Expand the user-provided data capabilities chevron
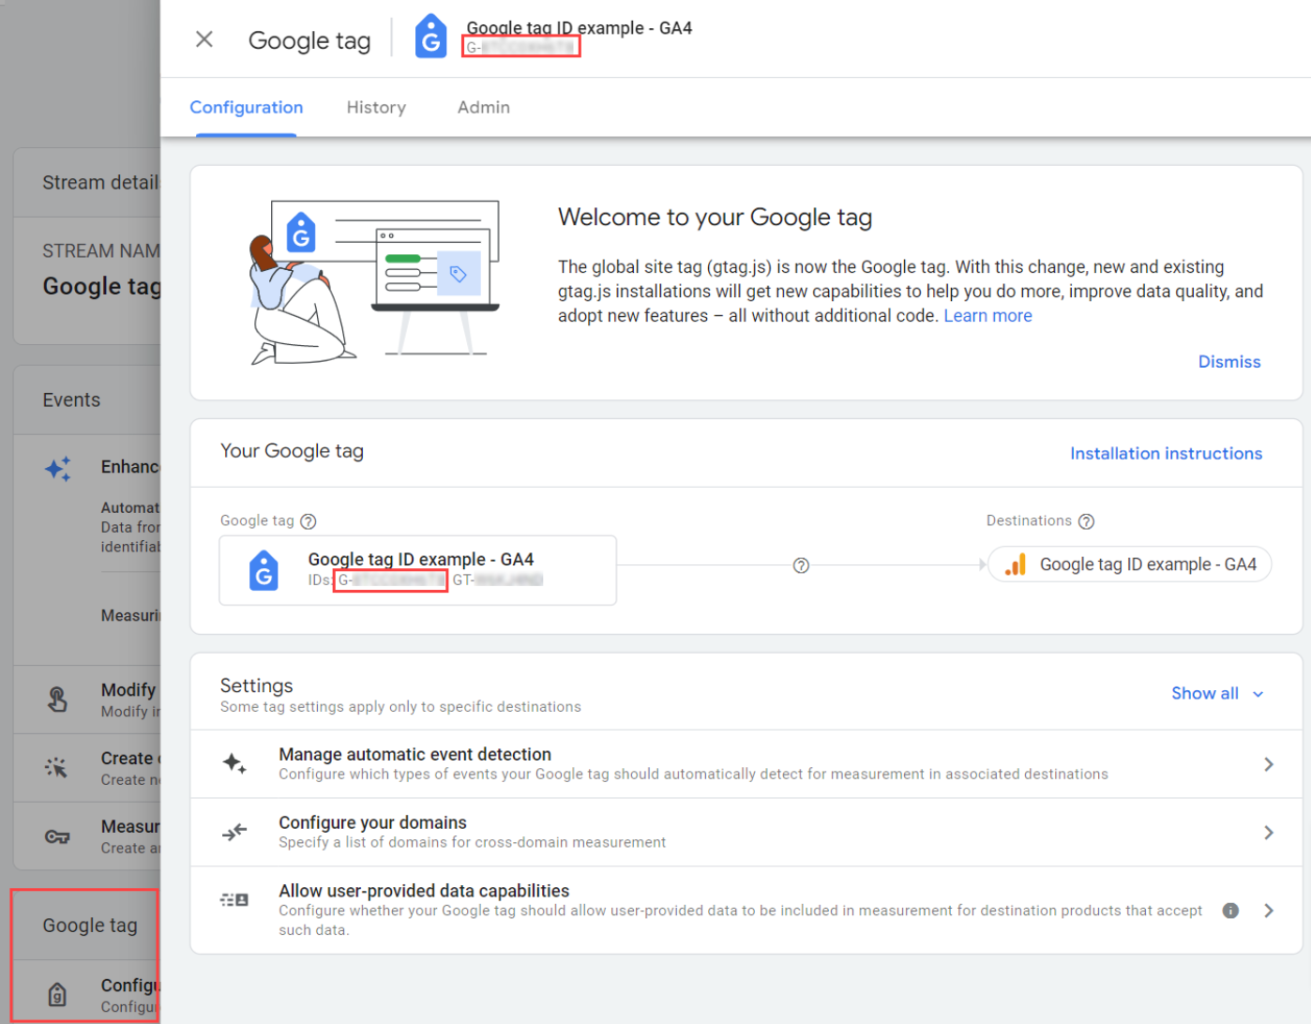Viewport: 1311px width, 1024px height. [x=1268, y=910]
